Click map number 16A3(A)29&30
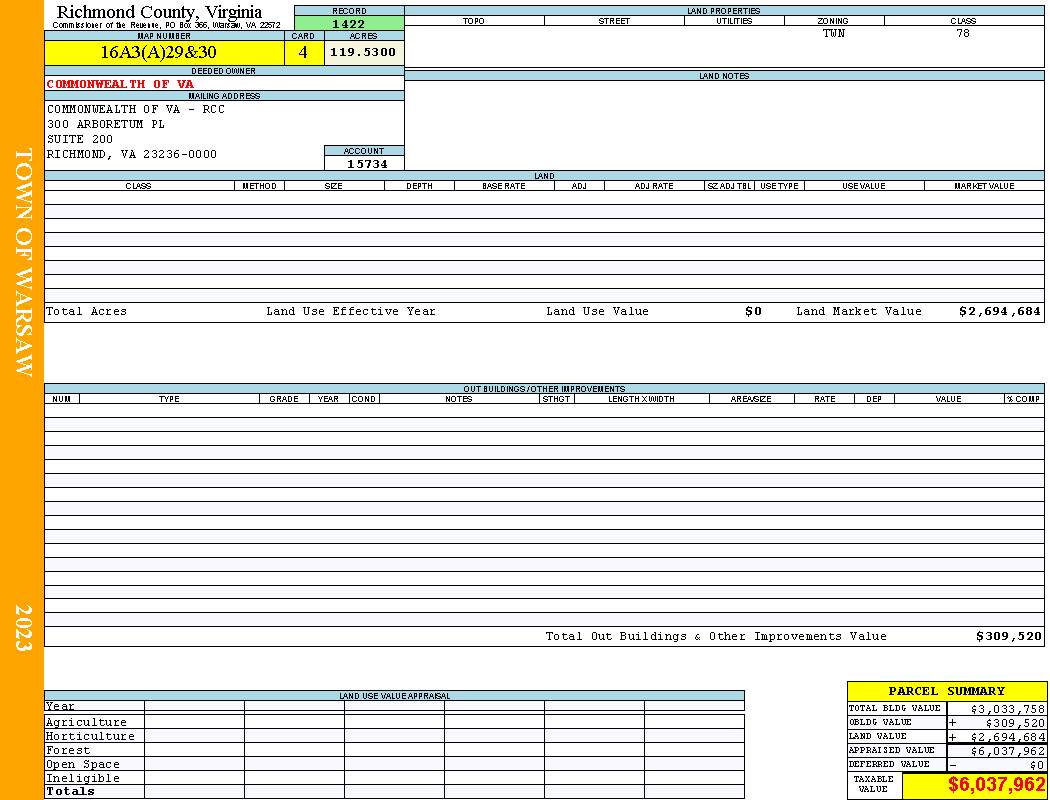This screenshot has height=800, width=1050. pos(159,52)
